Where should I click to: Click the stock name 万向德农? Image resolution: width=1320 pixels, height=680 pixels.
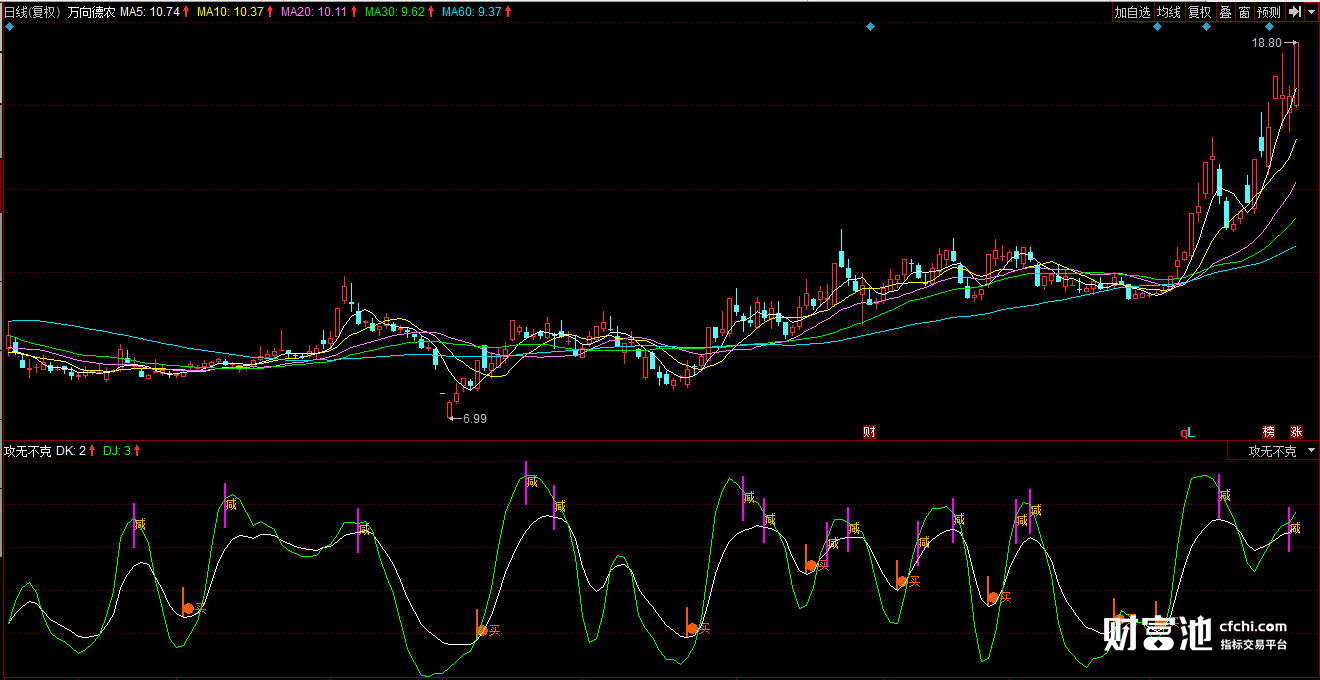91,12
